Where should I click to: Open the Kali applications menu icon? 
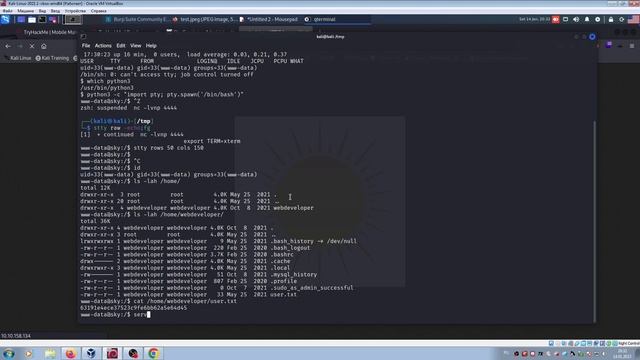point(5,19)
